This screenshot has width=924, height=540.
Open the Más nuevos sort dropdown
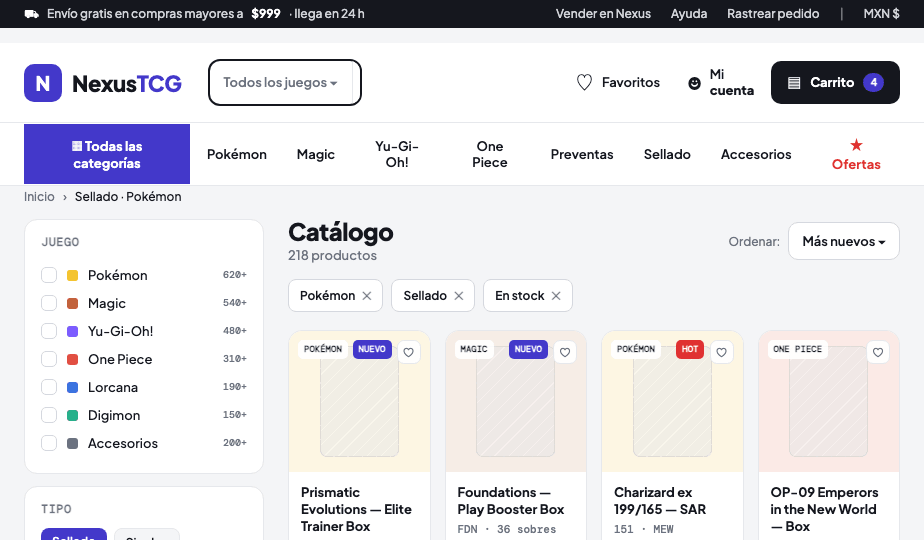pos(843,241)
